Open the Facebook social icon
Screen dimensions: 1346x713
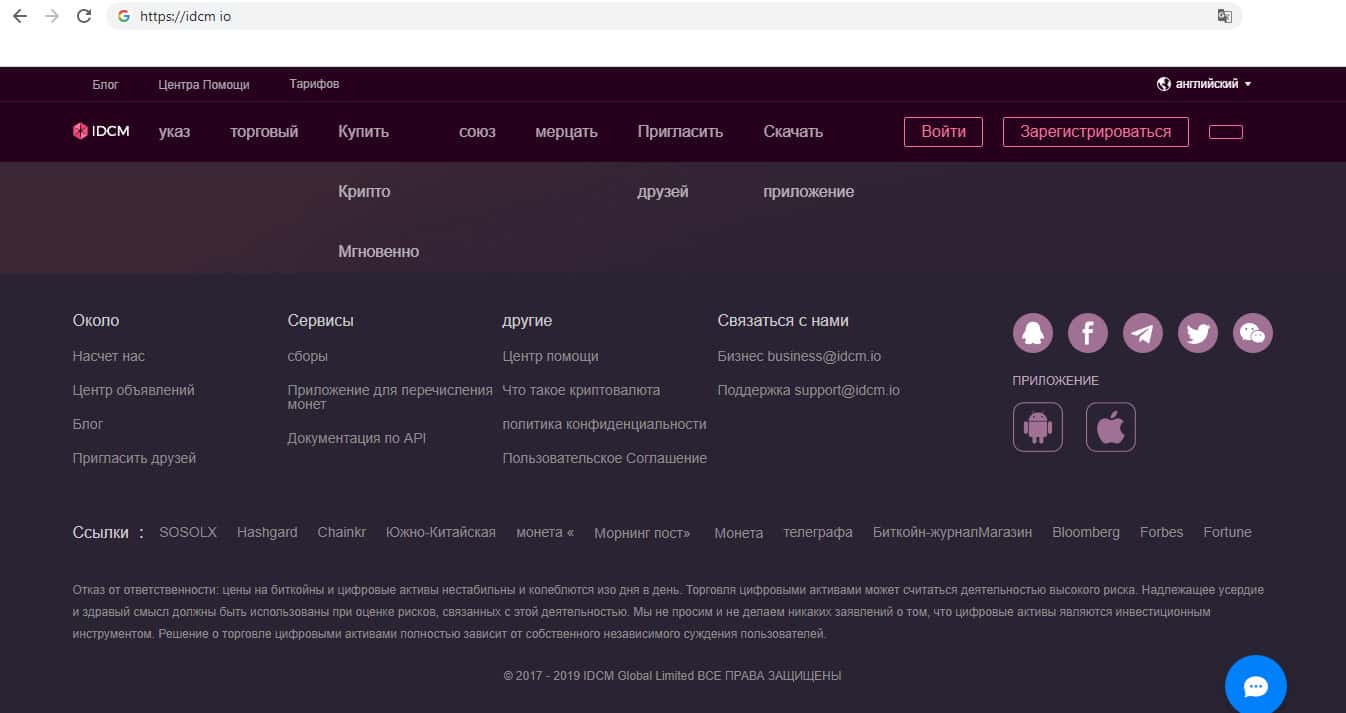pos(1088,333)
